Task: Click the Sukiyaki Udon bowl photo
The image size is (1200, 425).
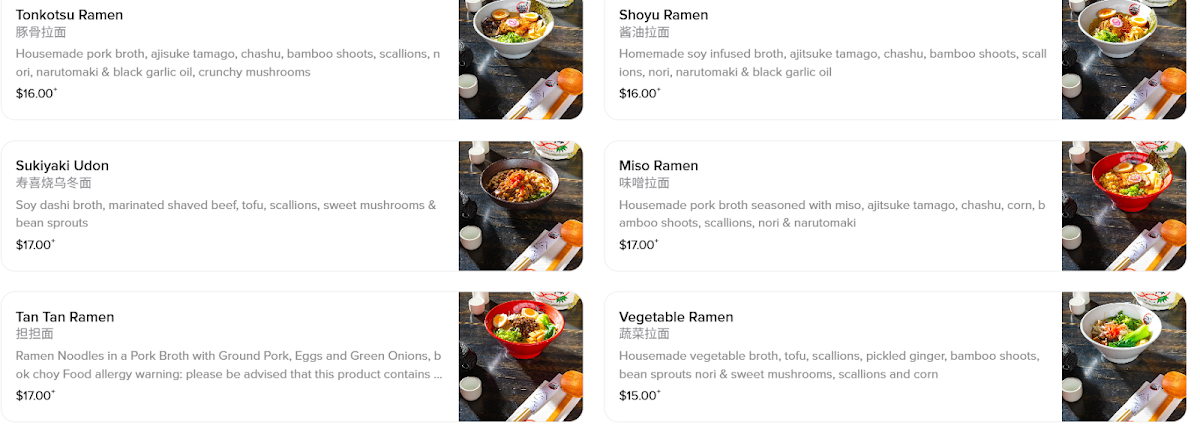Action: coord(520,205)
